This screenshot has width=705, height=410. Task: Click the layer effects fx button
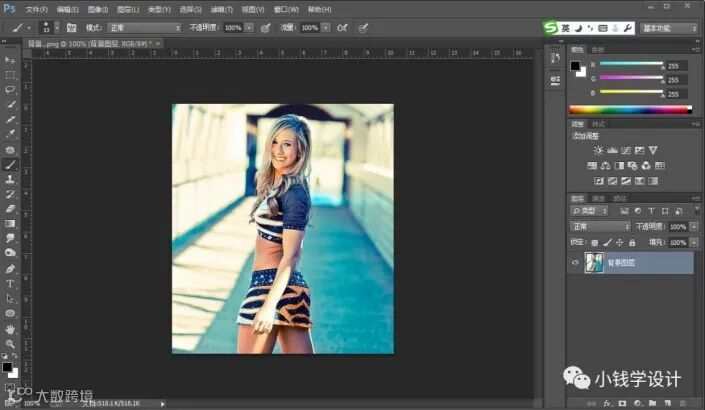click(x=607, y=403)
